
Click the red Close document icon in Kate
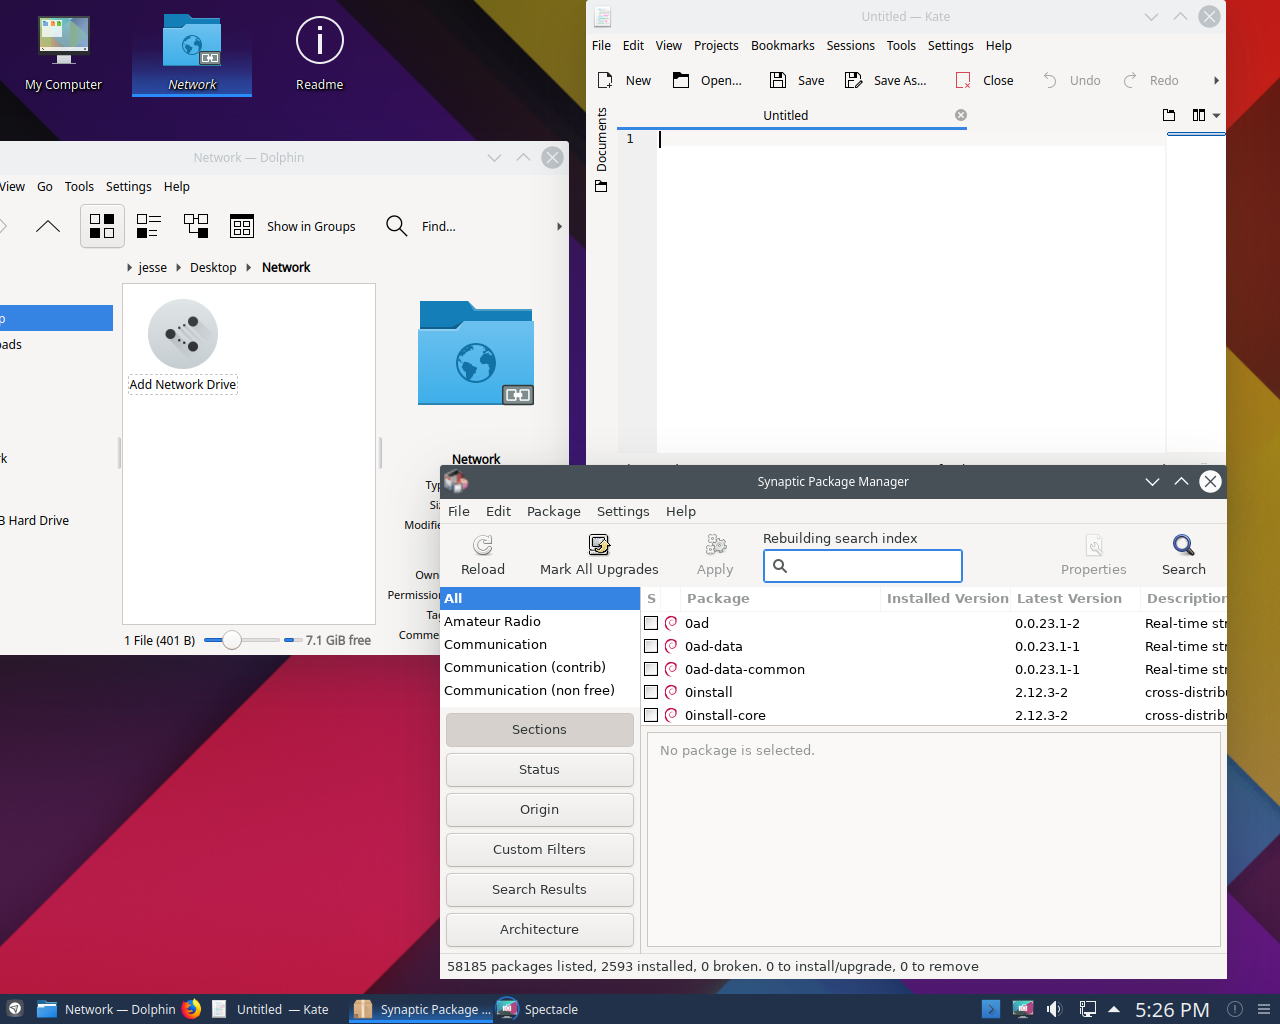pyautogui.click(x=963, y=80)
